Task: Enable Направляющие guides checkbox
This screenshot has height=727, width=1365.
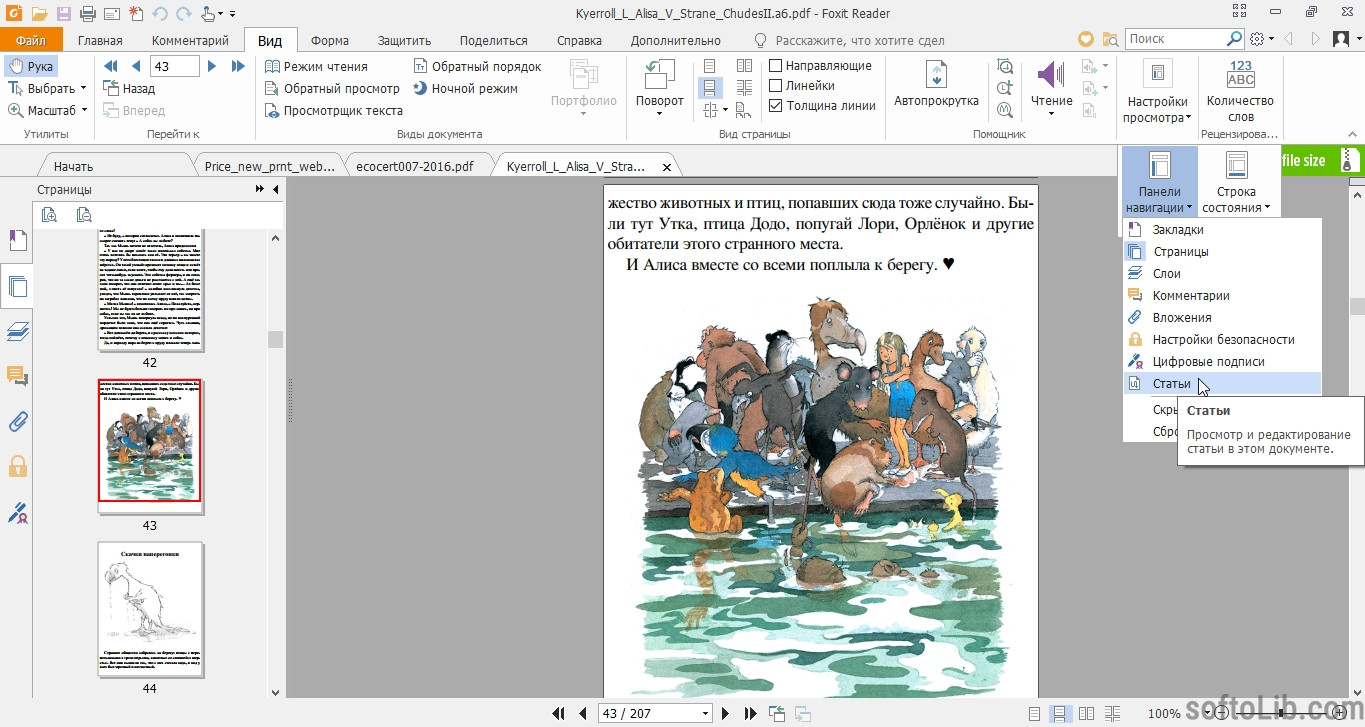Action: tap(775, 66)
